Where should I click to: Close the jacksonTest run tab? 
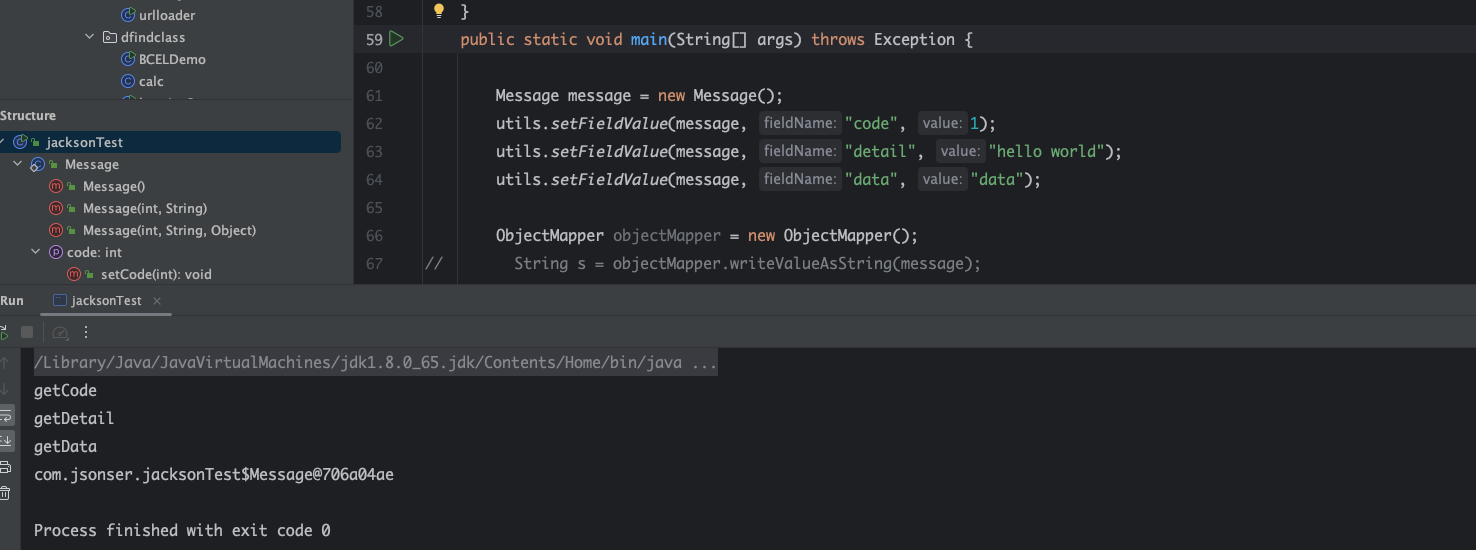[157, 300]
